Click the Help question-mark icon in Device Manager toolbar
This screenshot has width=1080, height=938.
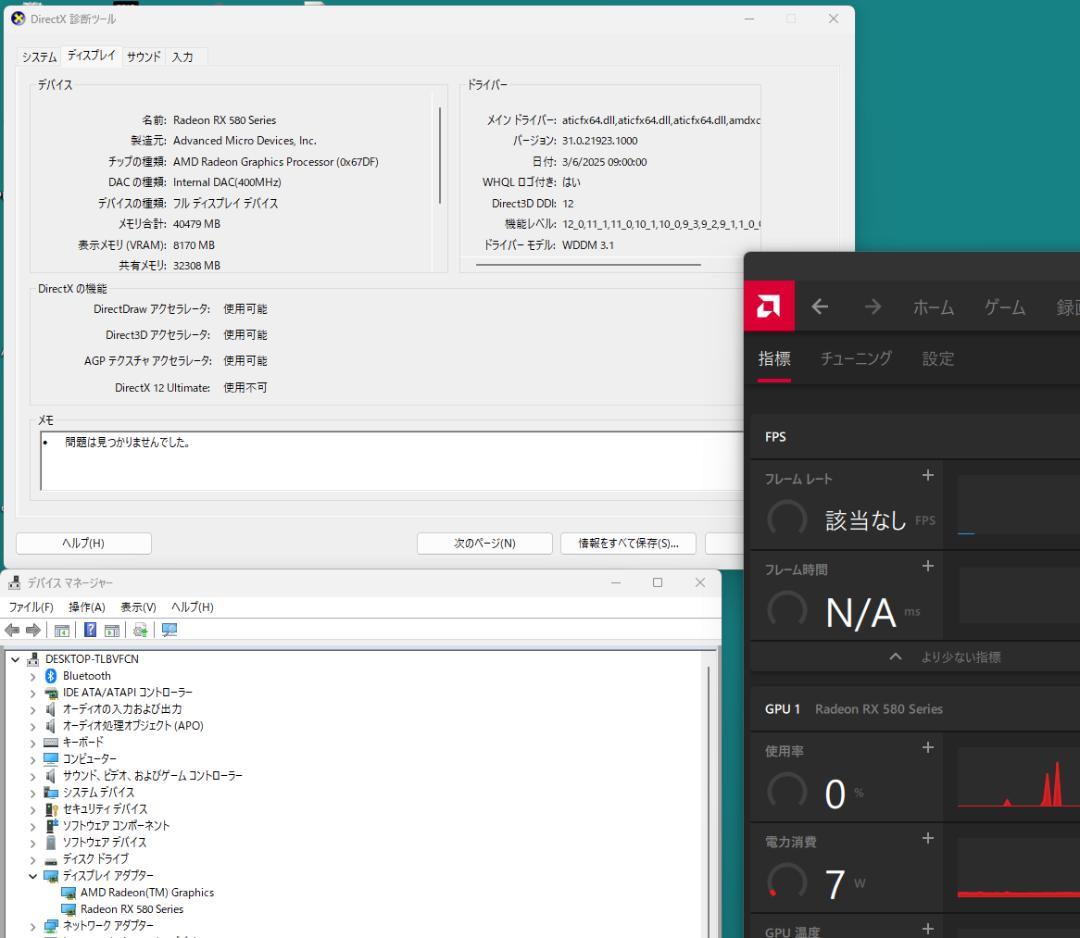pos(91,629)
